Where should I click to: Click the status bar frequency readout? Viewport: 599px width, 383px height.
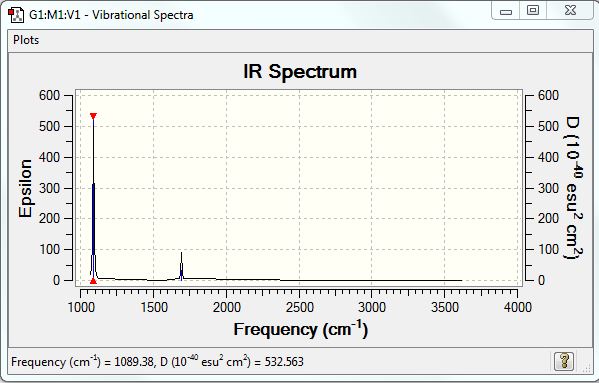coord(157,361)
